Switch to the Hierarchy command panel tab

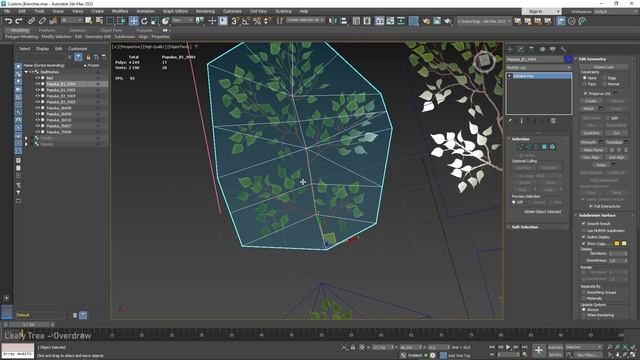(x=531, y=49)
